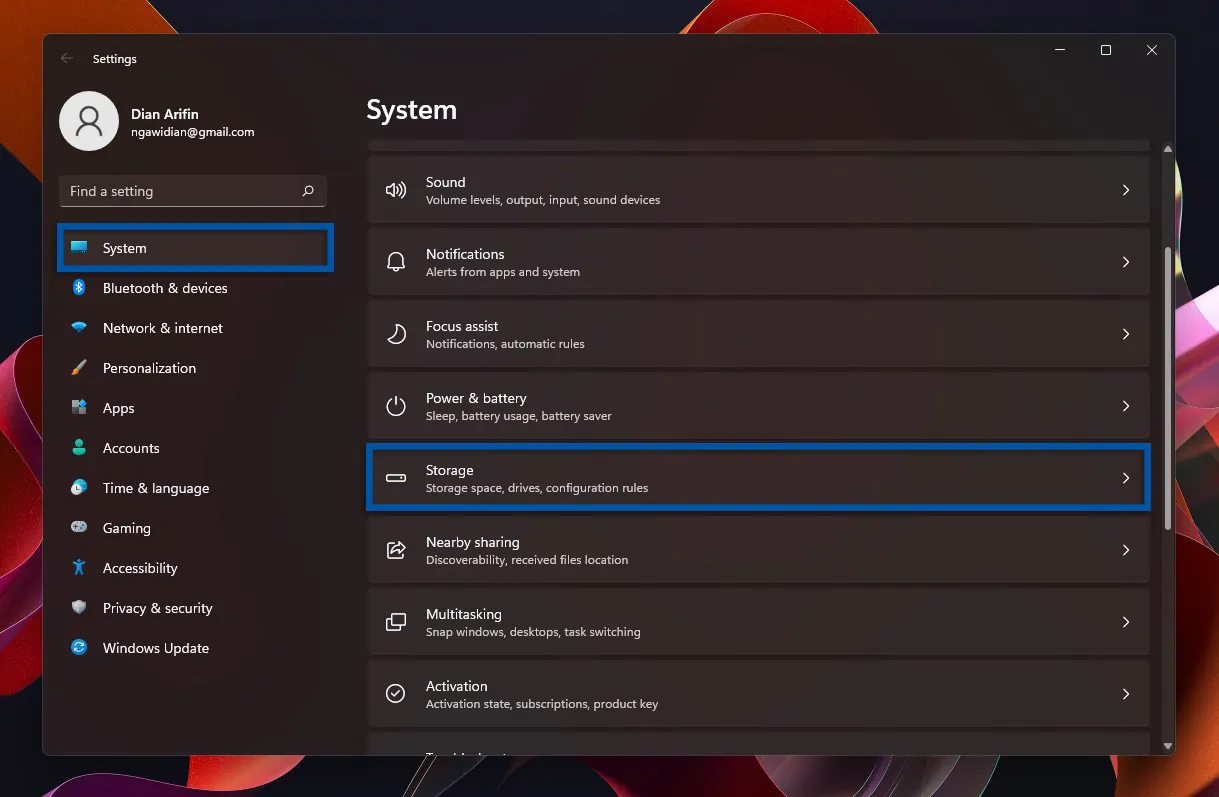The width and height of the screenshot is (1219, 797).
Task: Open the Multitasking windows icon
Action: pos(397,622)
